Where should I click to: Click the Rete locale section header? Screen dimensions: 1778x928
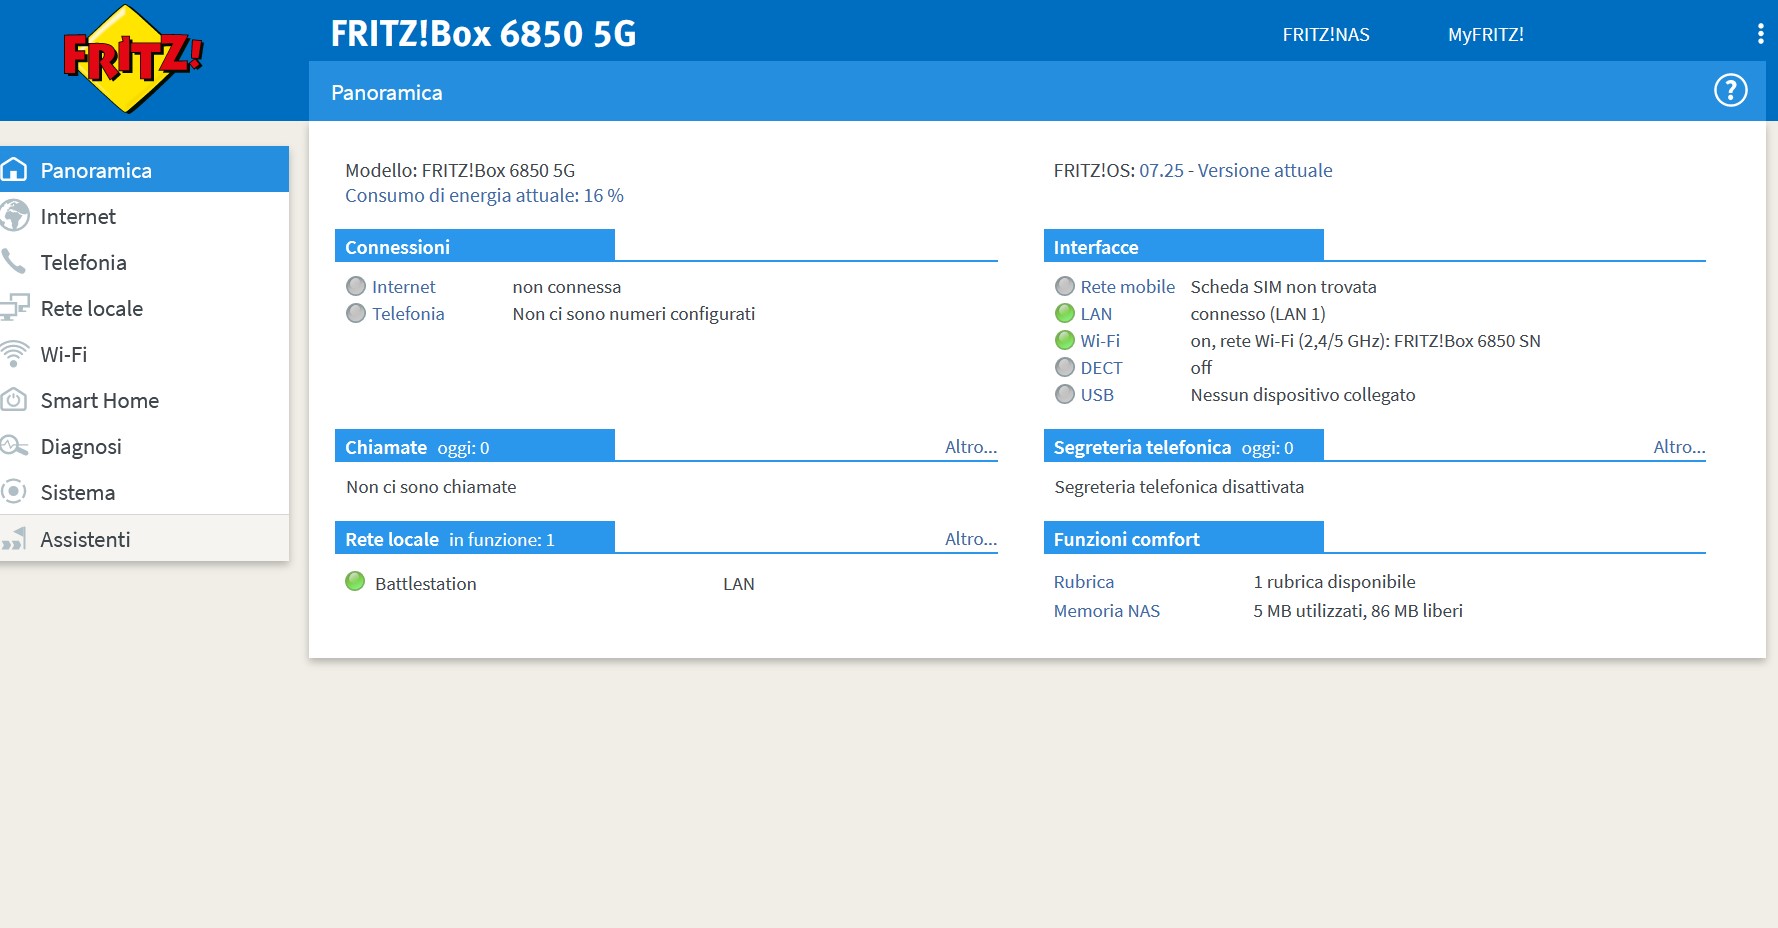tap(475, 538)
